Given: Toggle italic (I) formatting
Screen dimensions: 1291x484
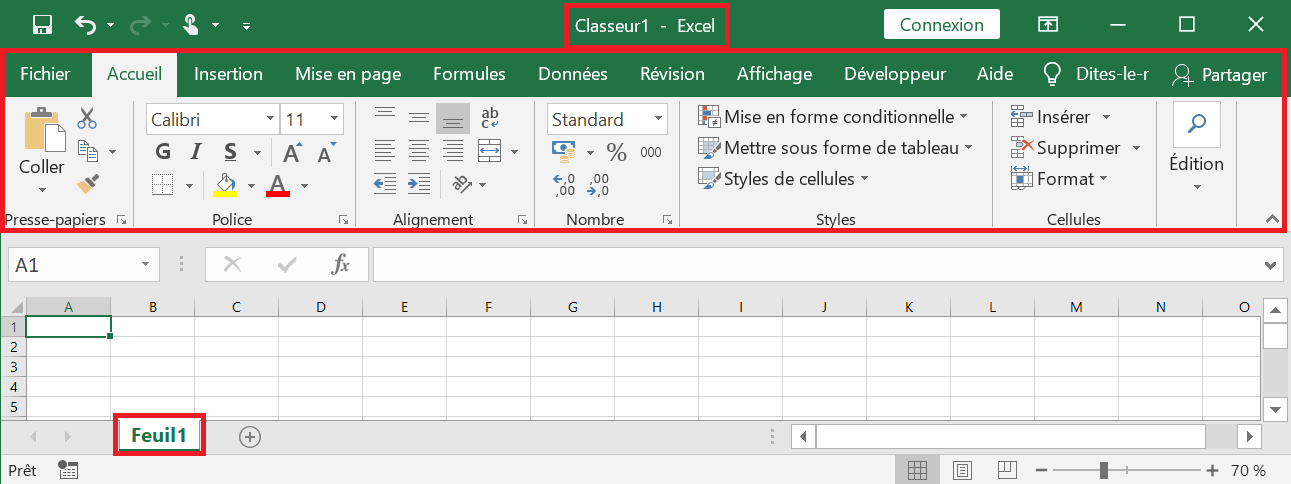Looking at the screenshot, I should pos(196,152).
